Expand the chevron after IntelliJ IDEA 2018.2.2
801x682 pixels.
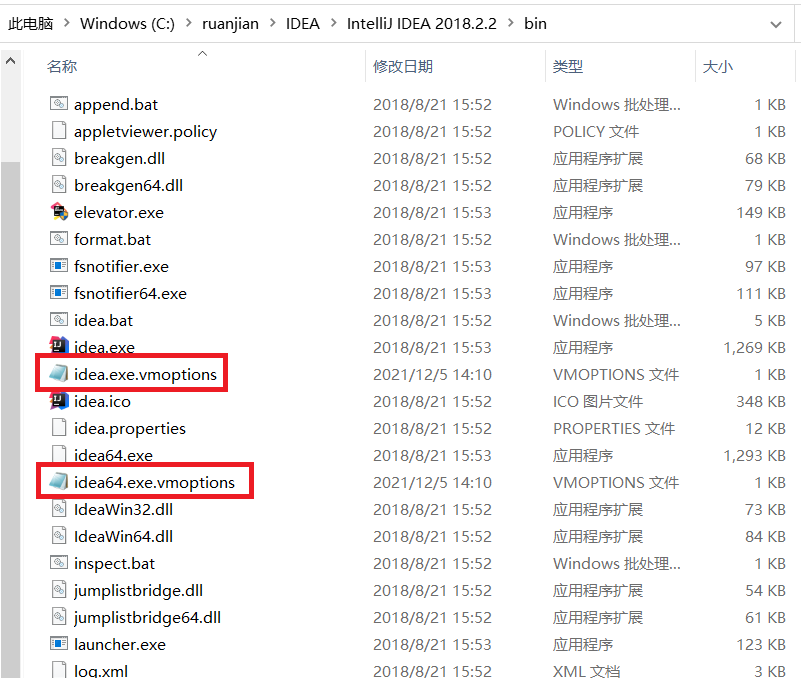click(x=510, y=23)
